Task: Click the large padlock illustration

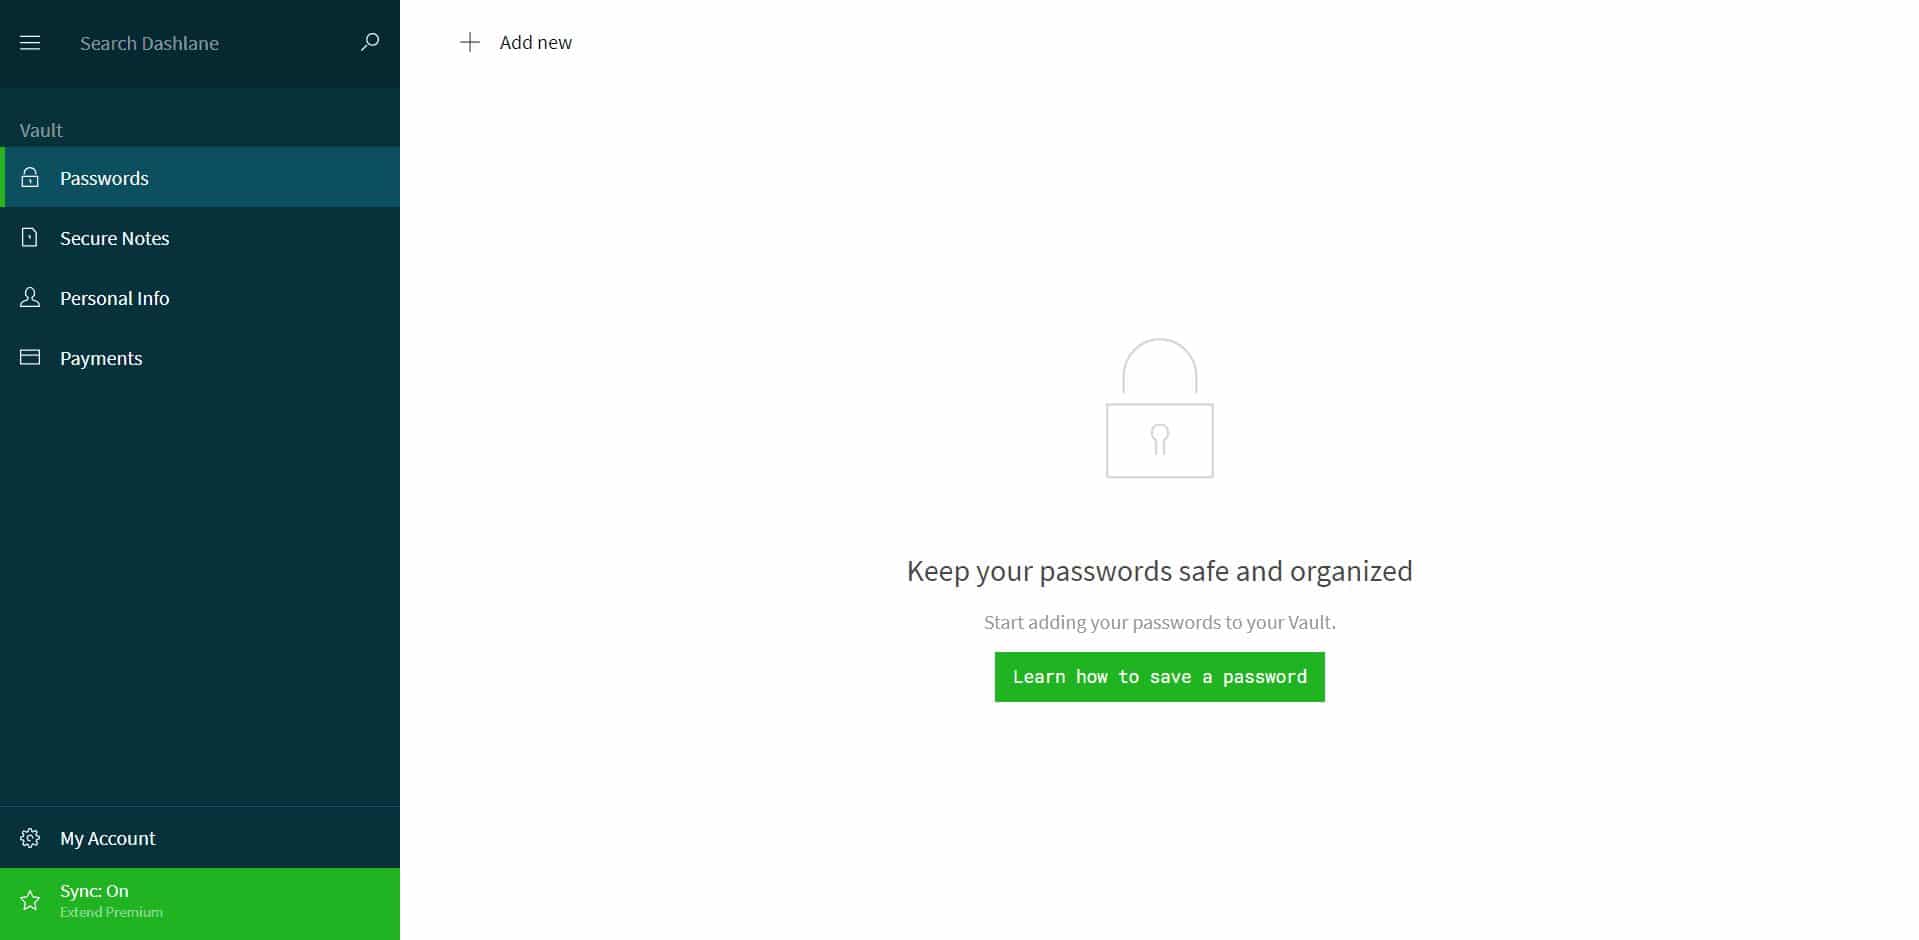Action: click(x=1159, y=408)
